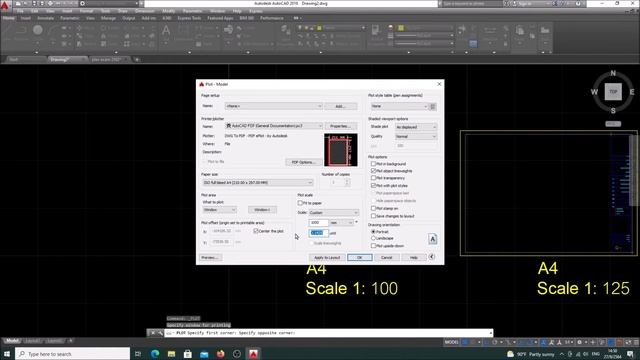640x360 pixels.
Task: Enable Plot stamp on
Action: click(x=373, y=208)
